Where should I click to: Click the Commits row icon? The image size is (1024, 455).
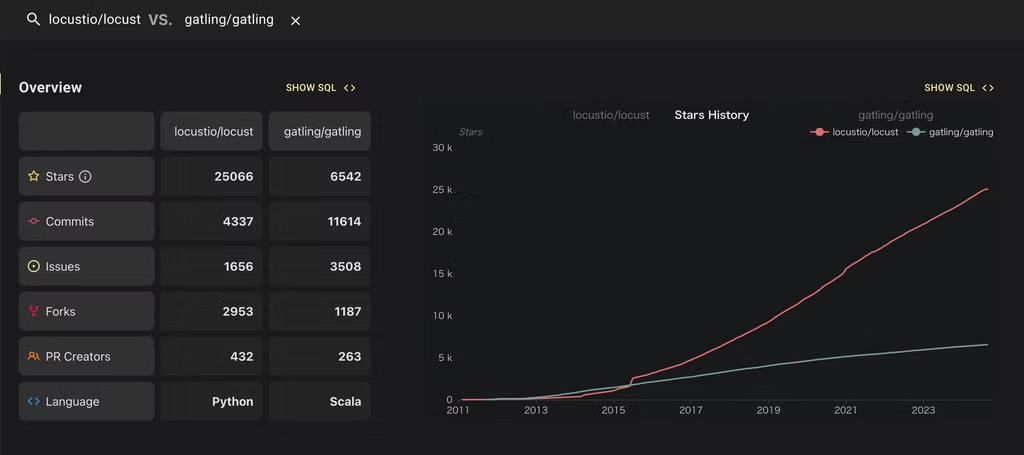(x=34, y=221)
